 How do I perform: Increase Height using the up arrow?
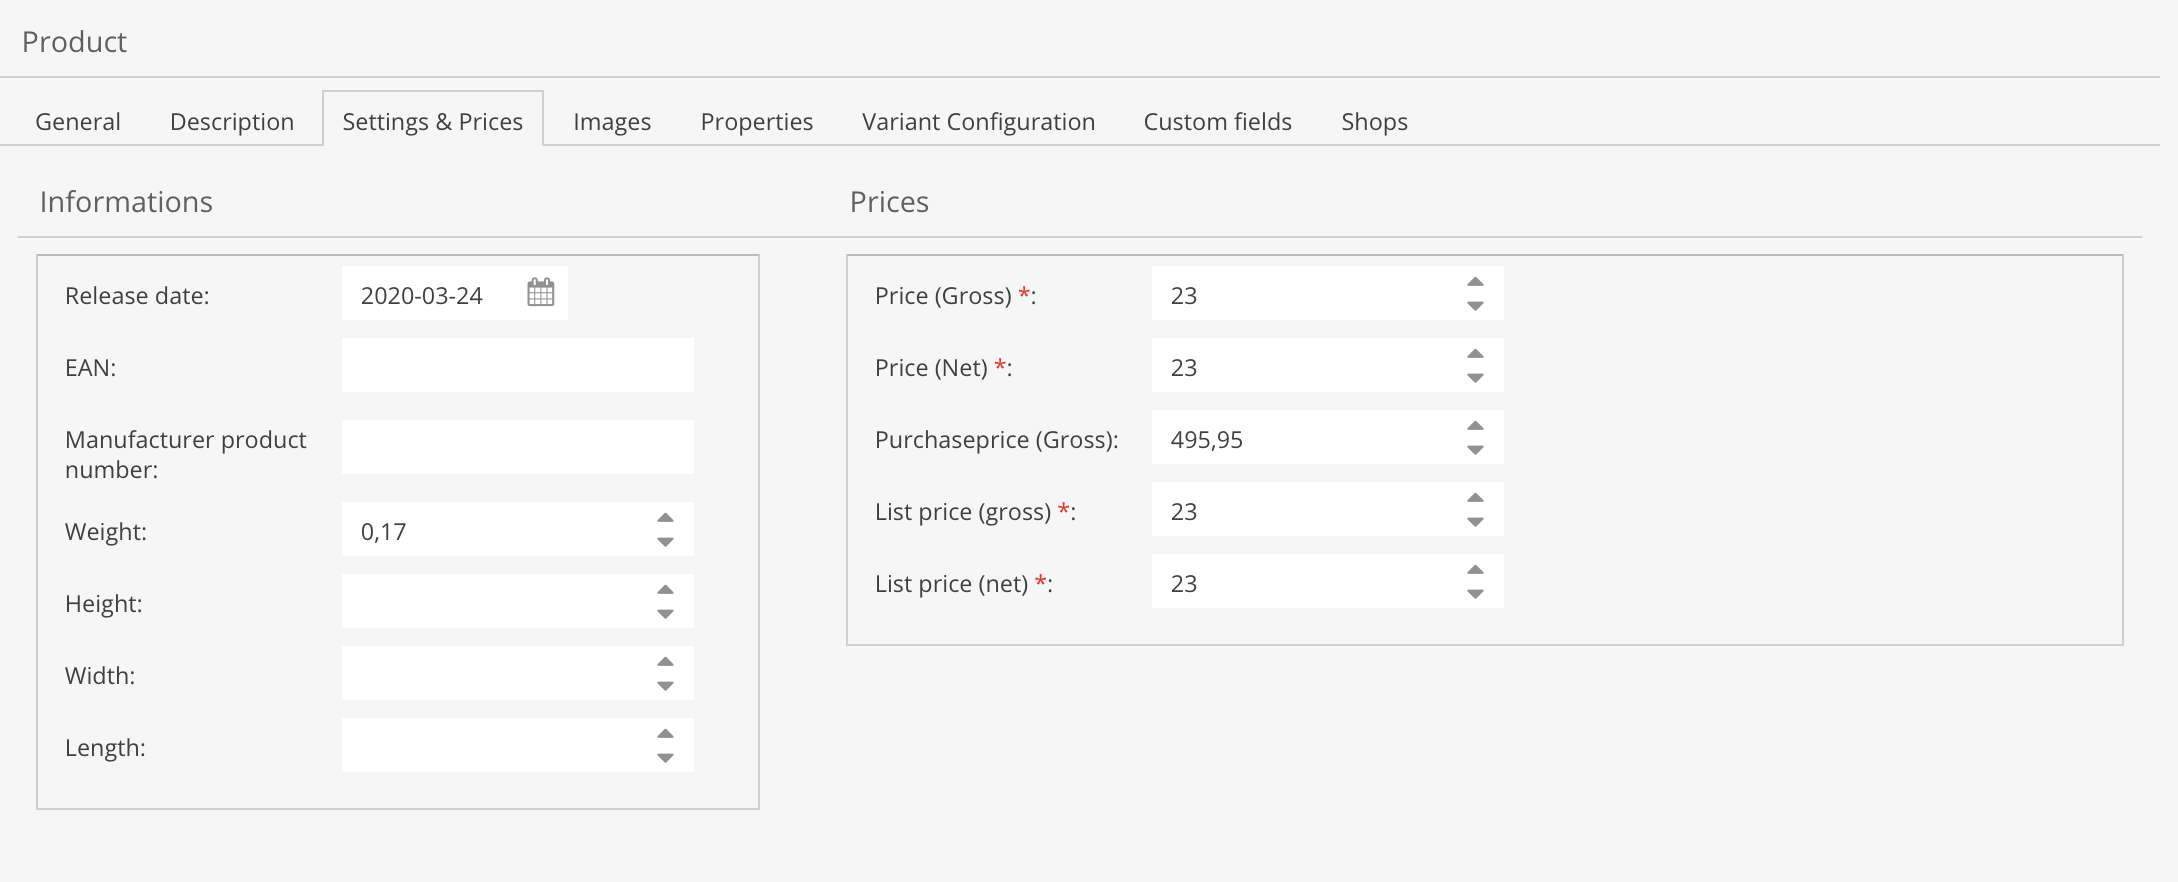(665, 590)
